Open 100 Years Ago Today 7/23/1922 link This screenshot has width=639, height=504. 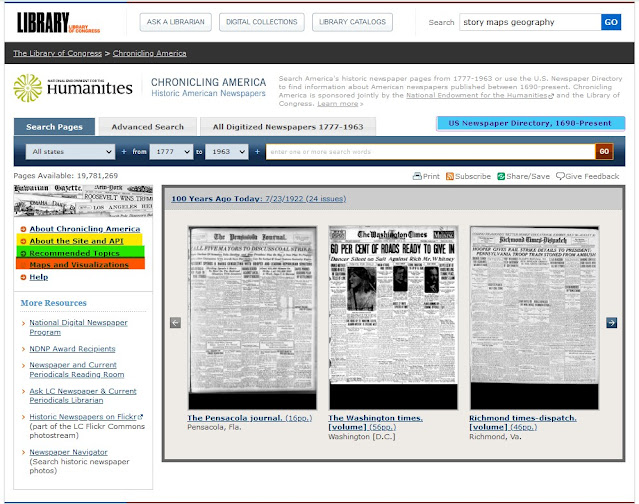(x=258, y=199)
